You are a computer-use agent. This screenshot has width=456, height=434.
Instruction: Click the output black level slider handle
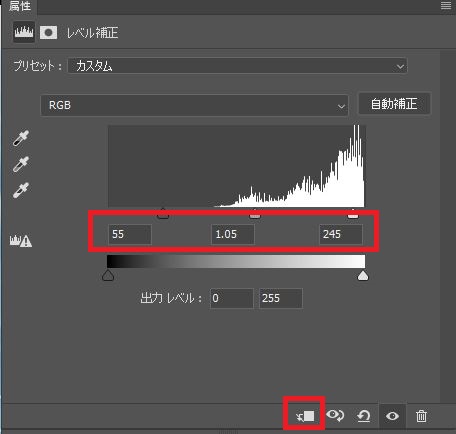[108, 276]
